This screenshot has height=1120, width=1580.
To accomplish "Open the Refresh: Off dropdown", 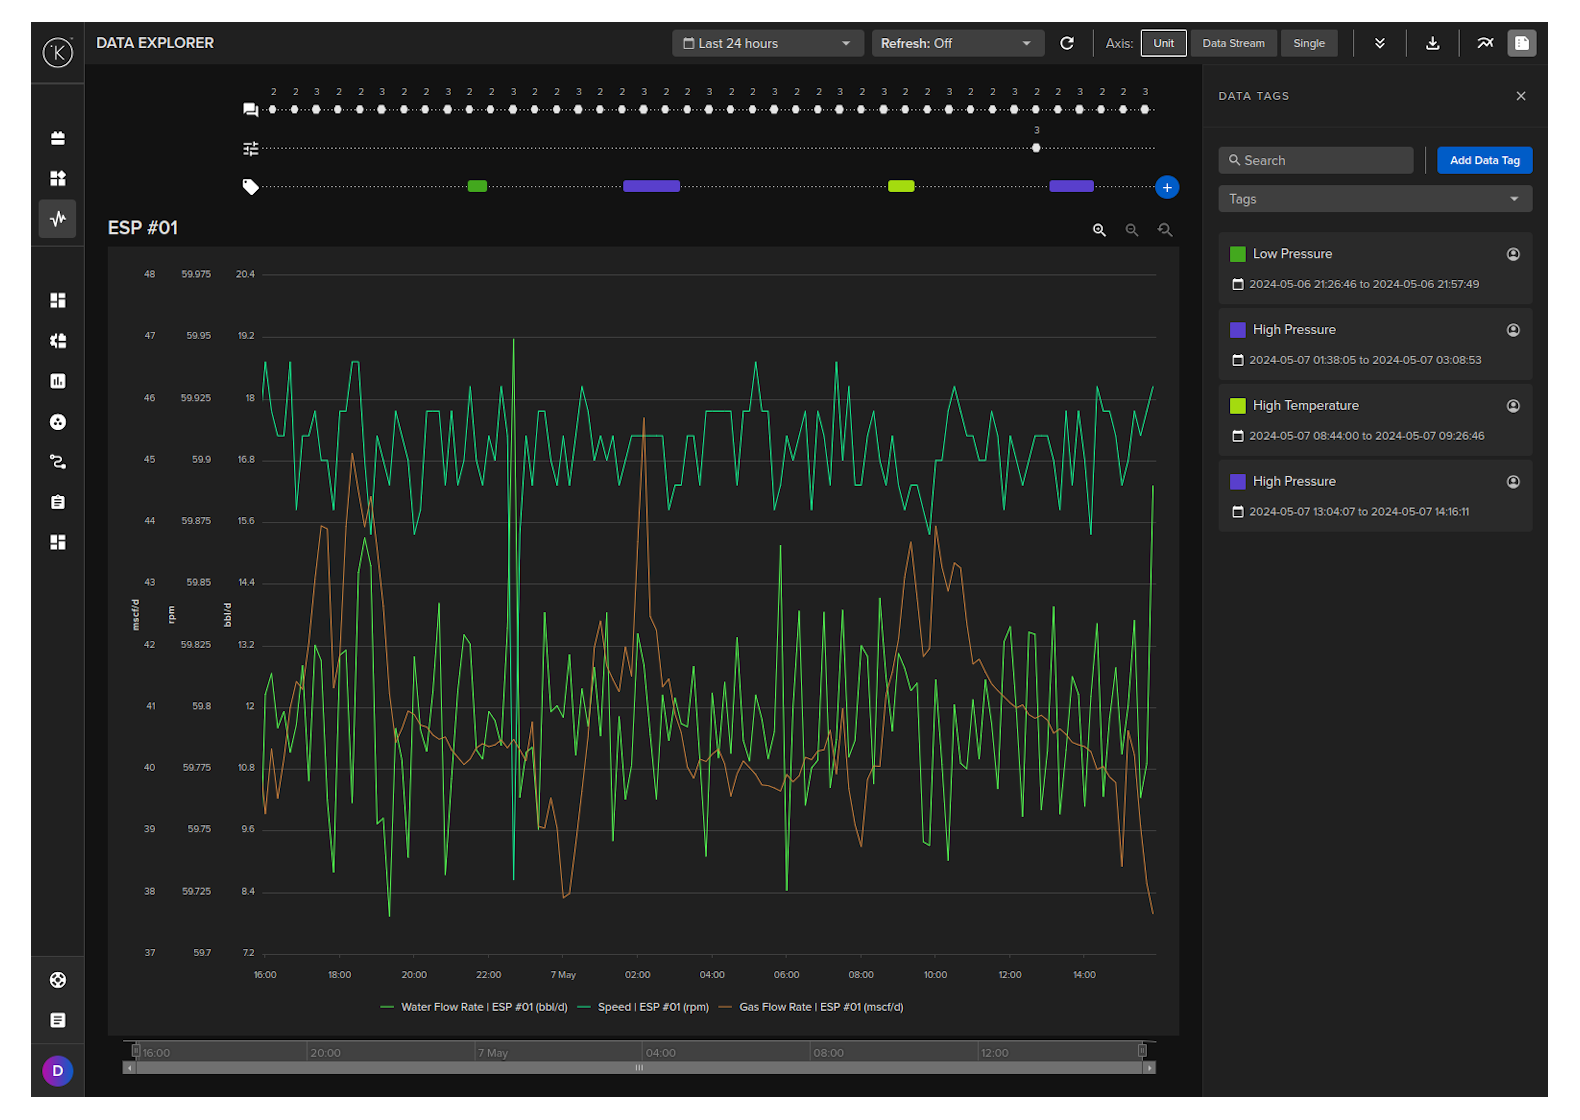I will [x=956, y=43].
